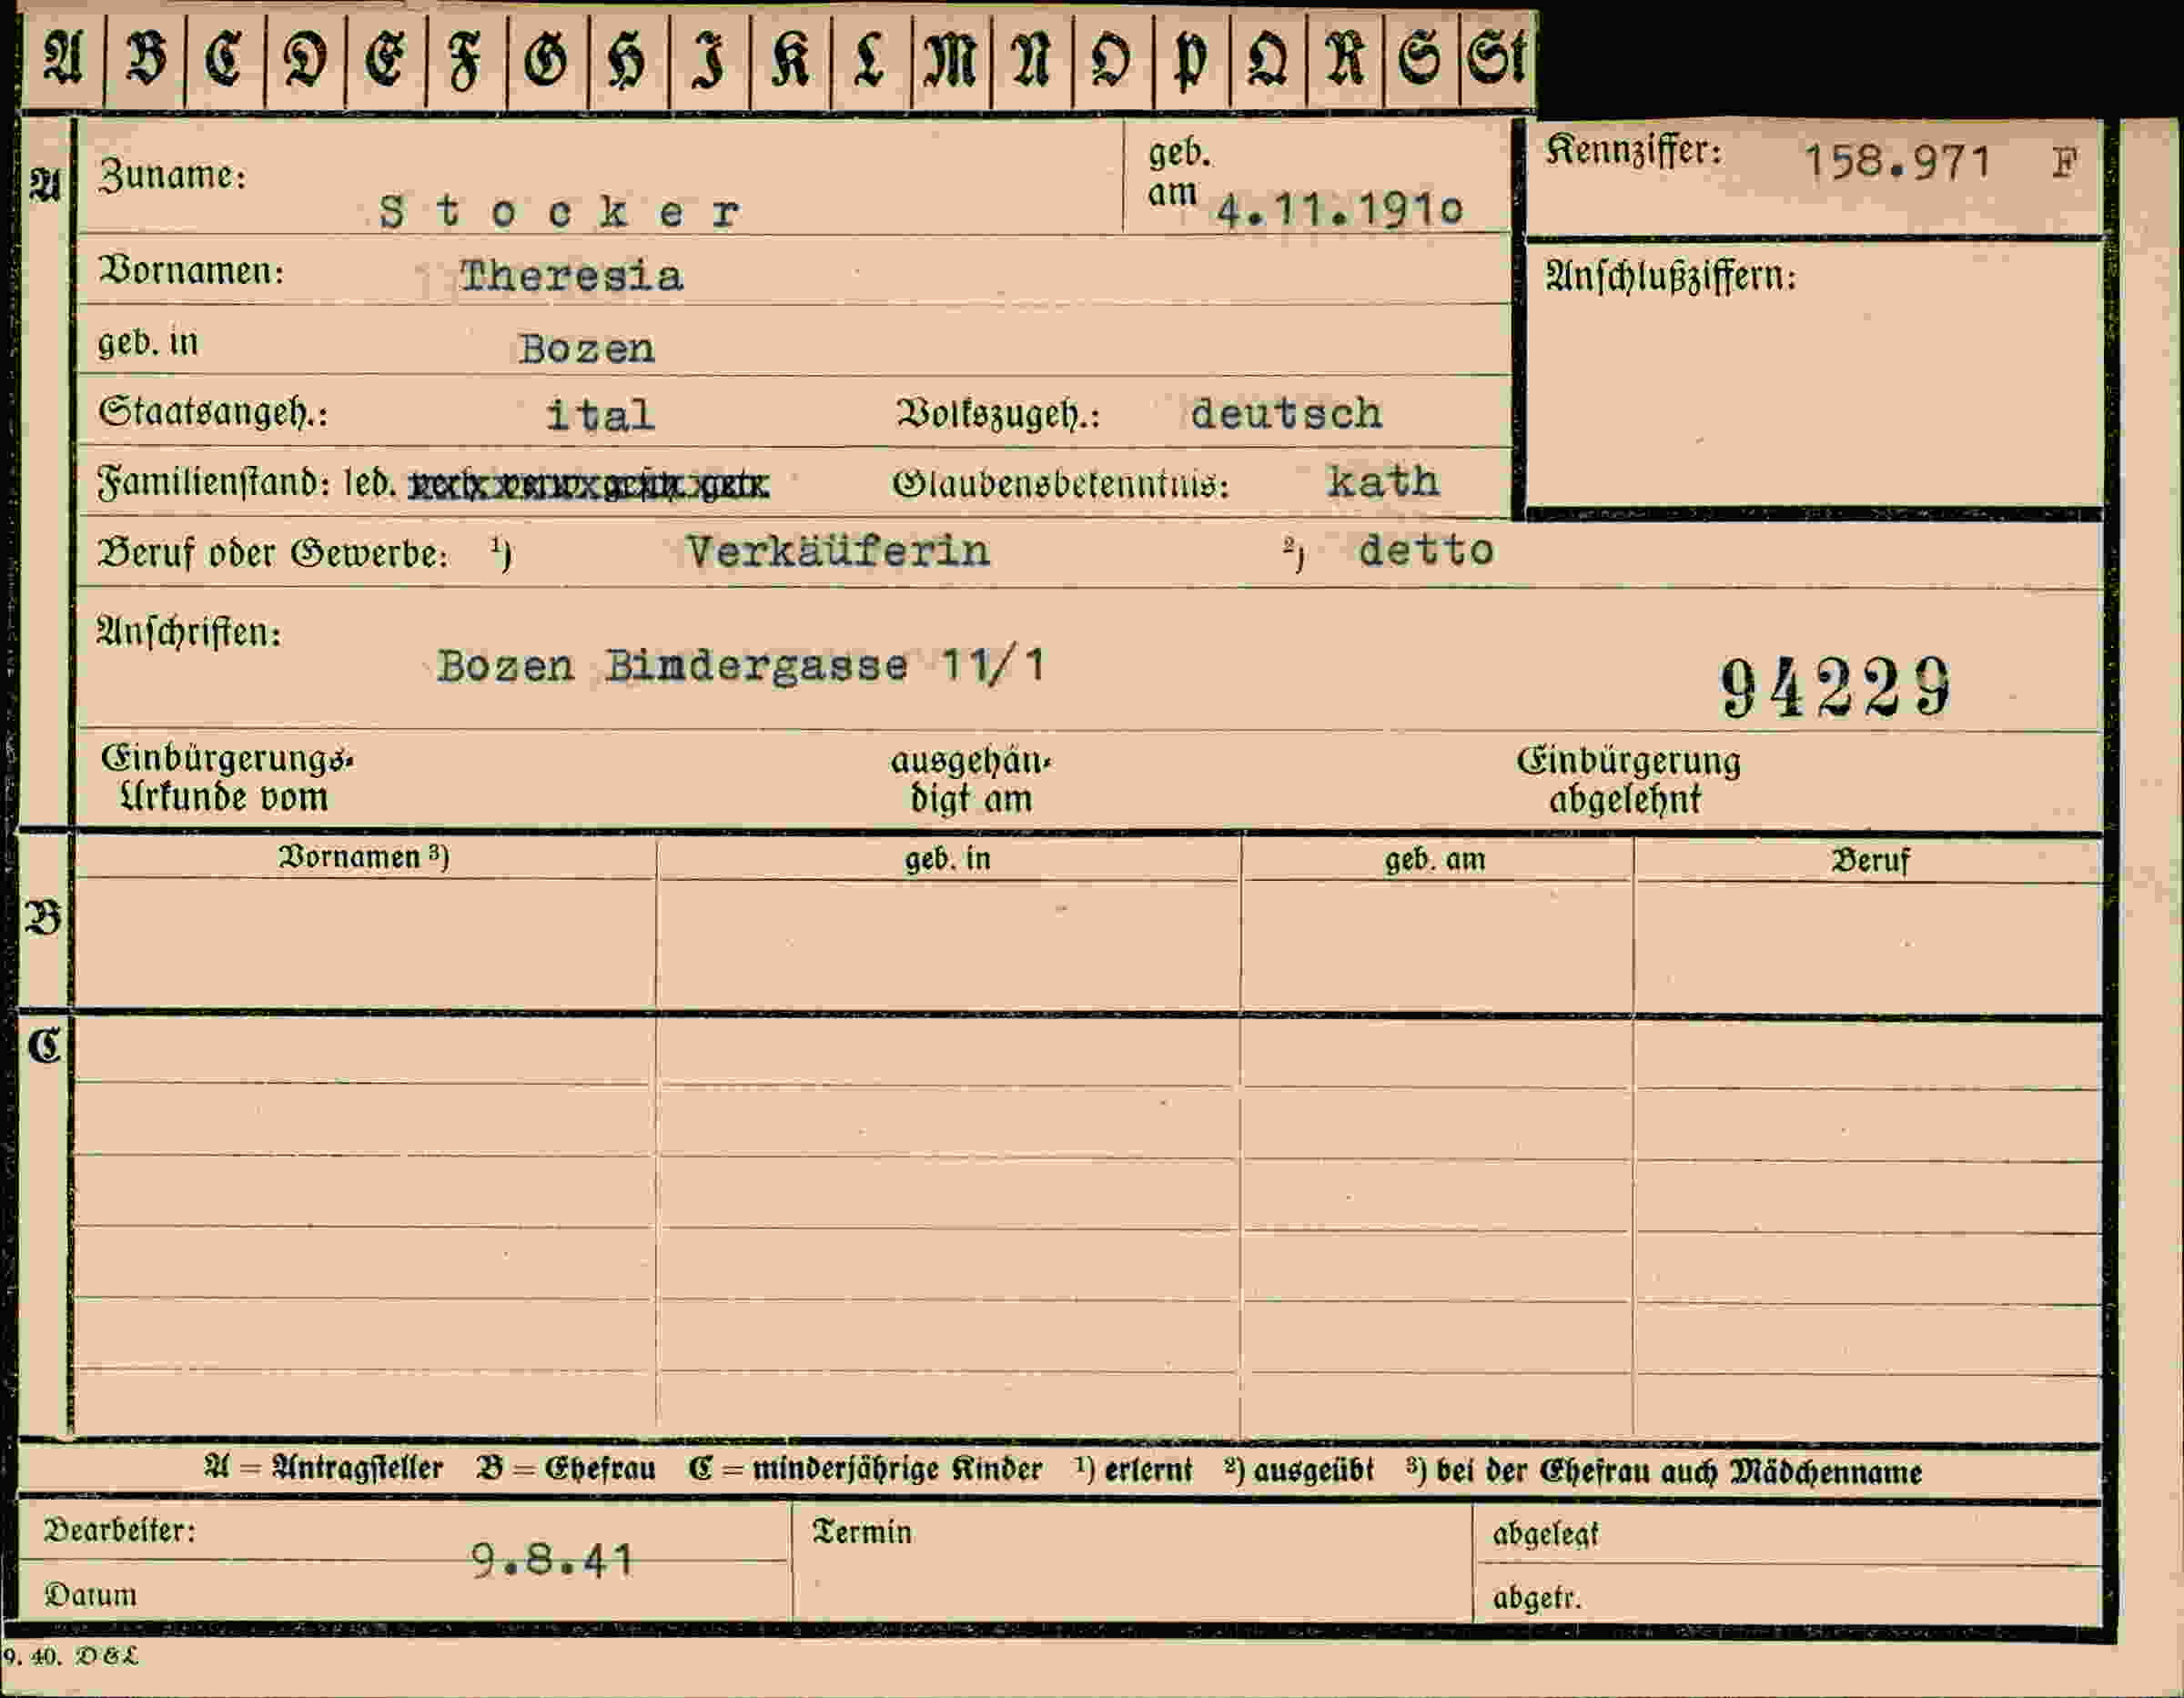Select the crossed-out text after "led."

[589, 486]
